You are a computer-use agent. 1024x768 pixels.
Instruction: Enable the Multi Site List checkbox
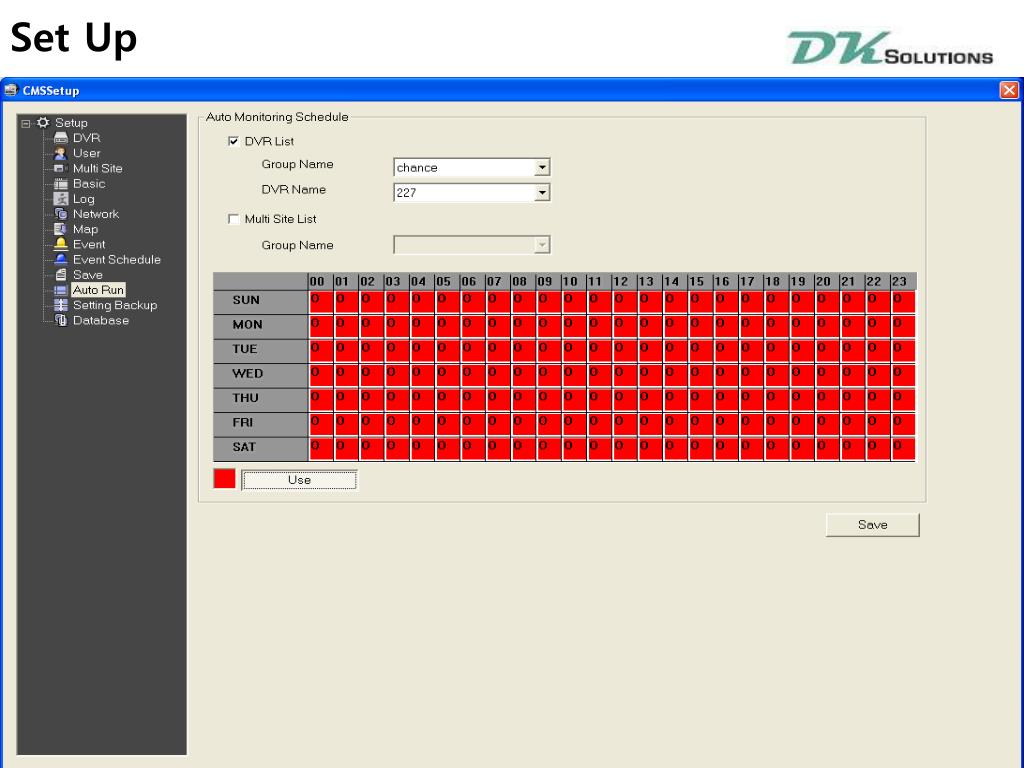233,219
